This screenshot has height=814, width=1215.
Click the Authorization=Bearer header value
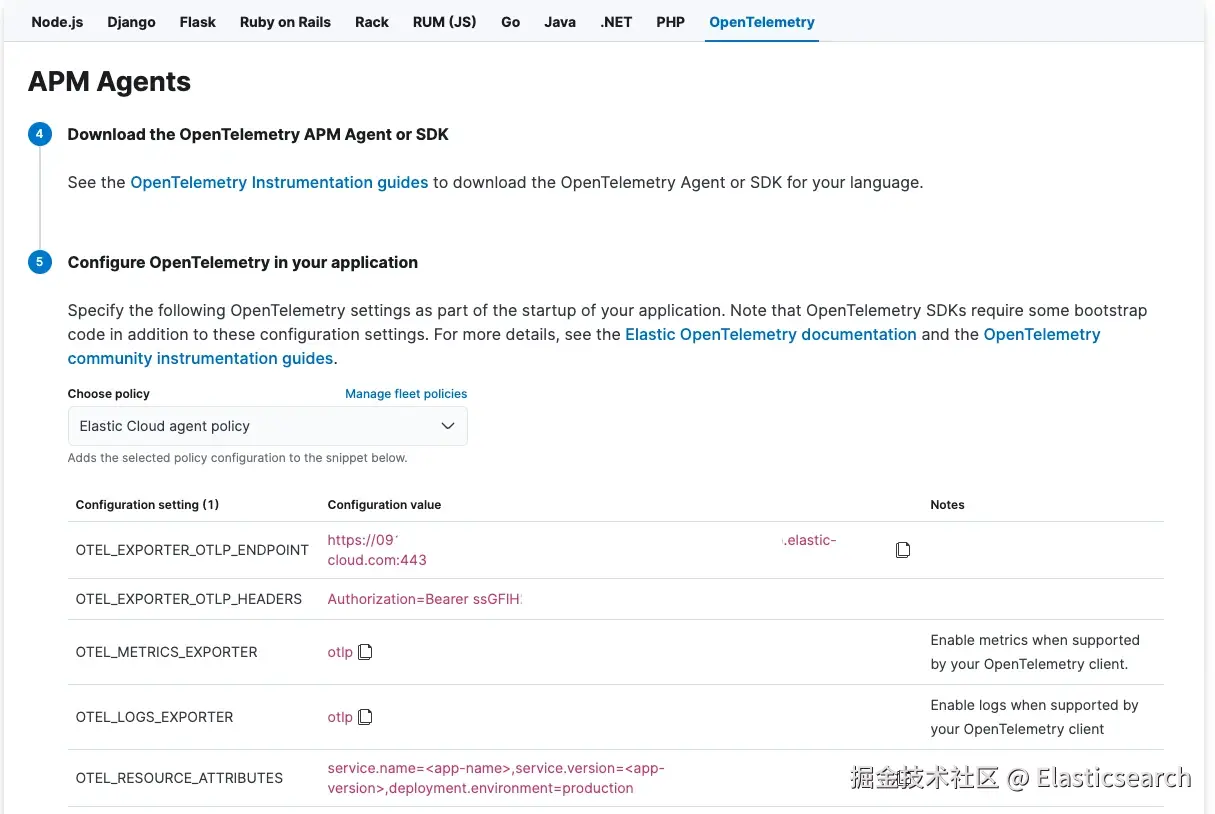point(425,599)
